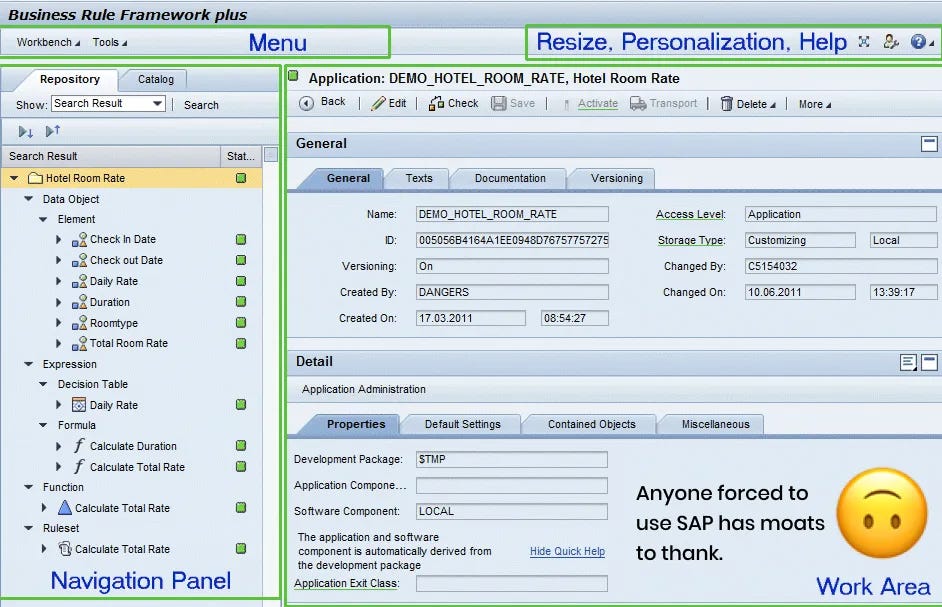Expand the Calculate Total Rate formula node
Image resolution: width=942 pixels, height=607 pixels.
coord(58,466)
